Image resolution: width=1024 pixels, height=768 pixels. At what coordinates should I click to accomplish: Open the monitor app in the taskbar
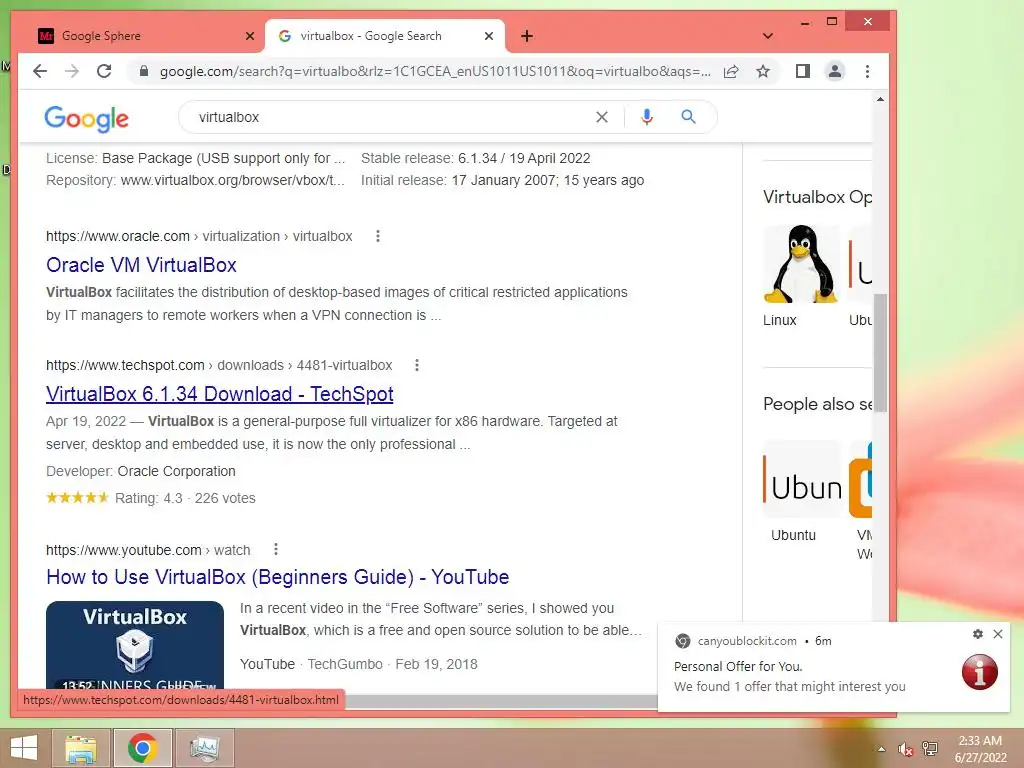(204, 748)
